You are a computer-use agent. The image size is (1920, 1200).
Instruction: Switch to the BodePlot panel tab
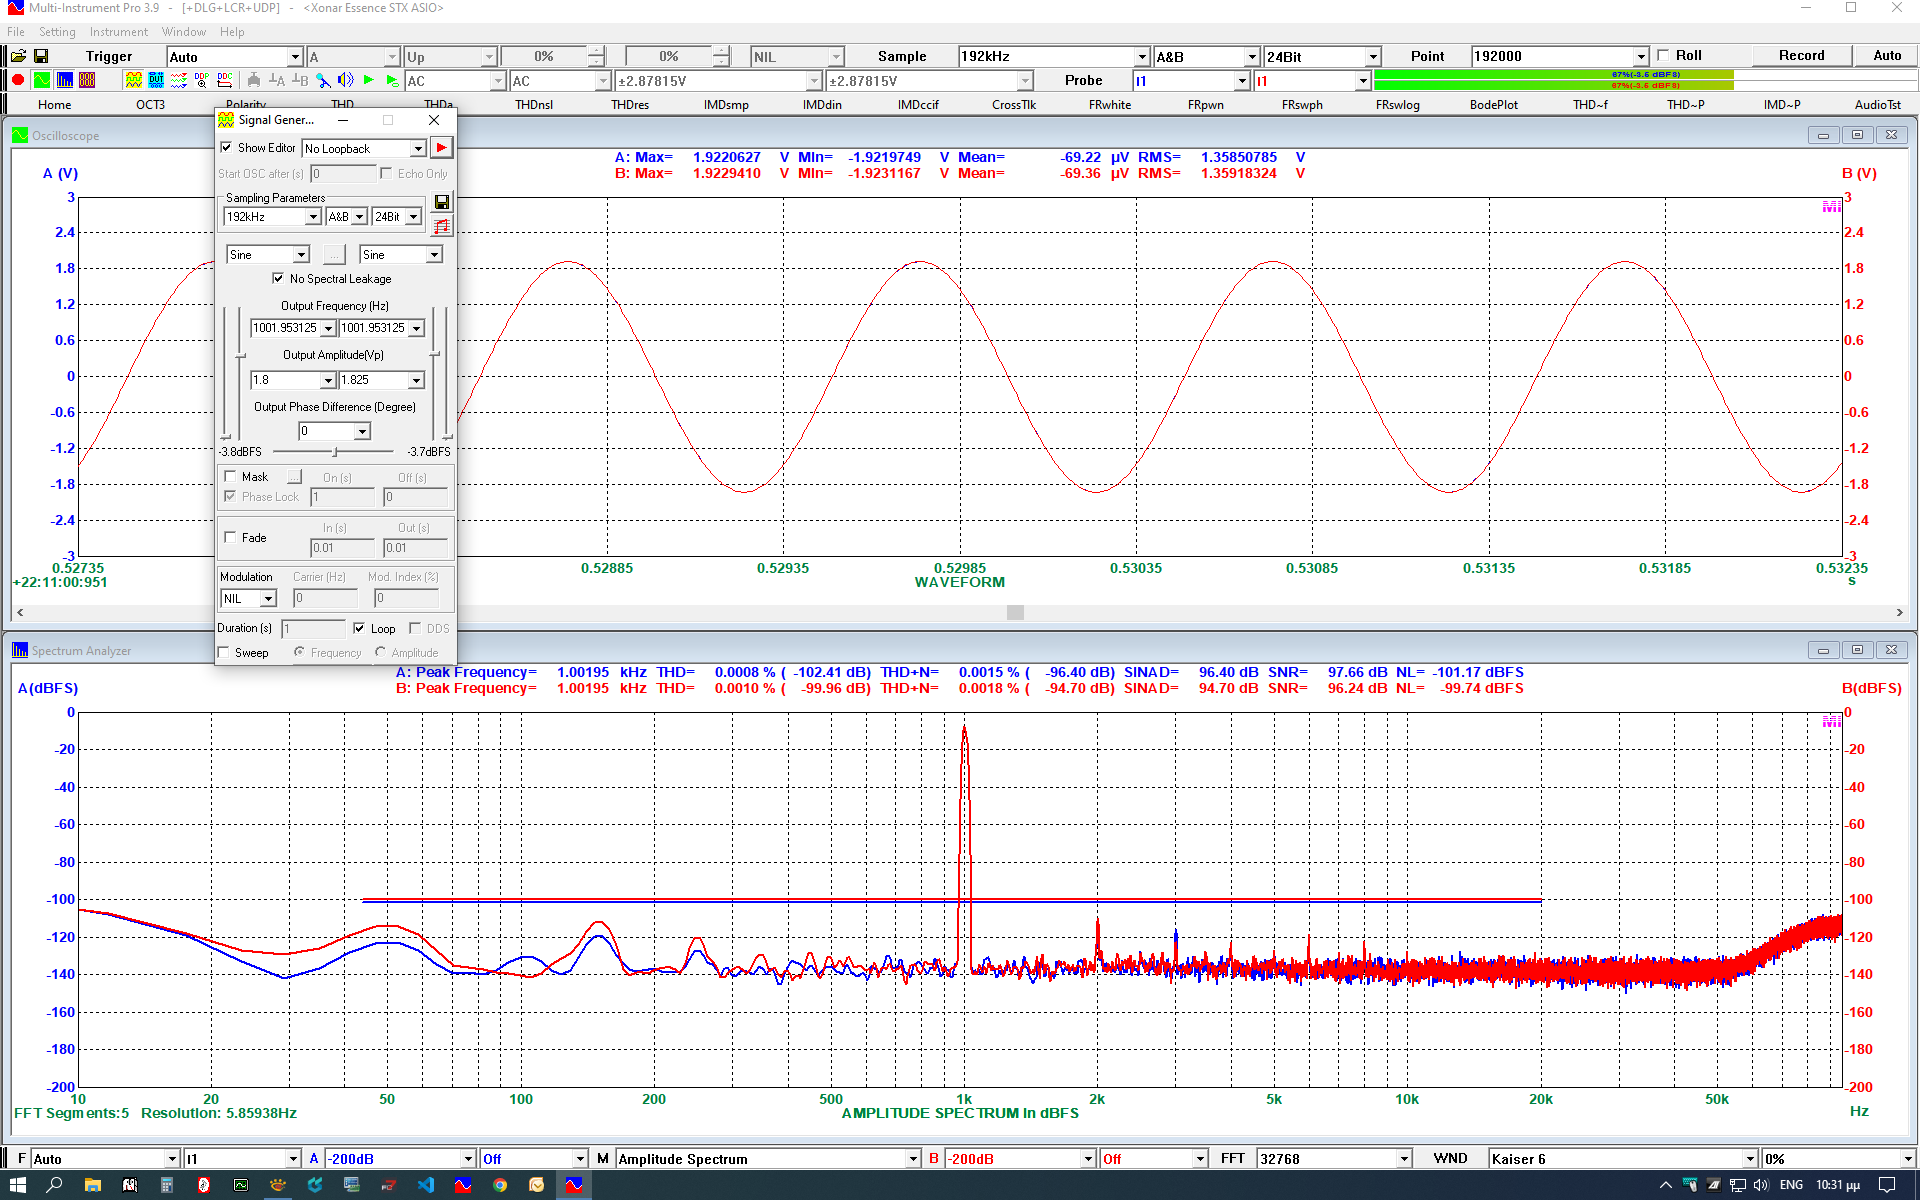click(1493, 105)
